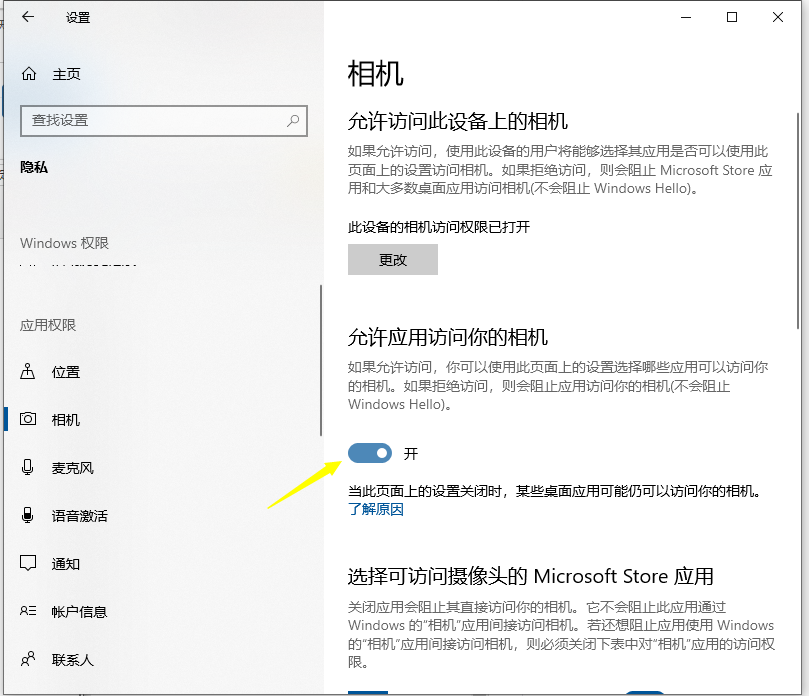This screenshot has width=809, height=696.
Task: Click the 麦克风 microphone icon
Action: 28,468
